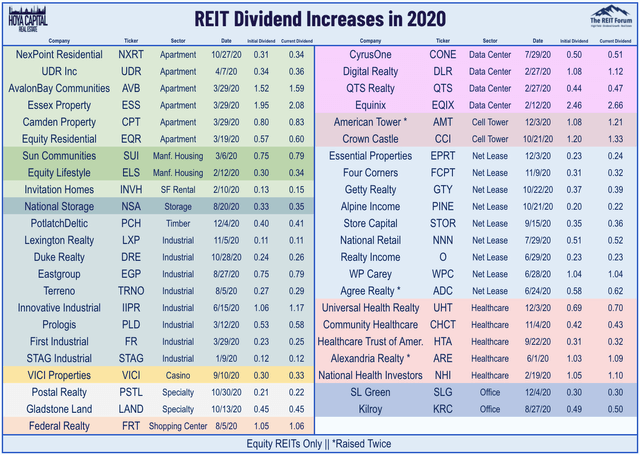
Task: Select Innovative Industrial current dividend 1.17
Action: (x=296, y=308)
